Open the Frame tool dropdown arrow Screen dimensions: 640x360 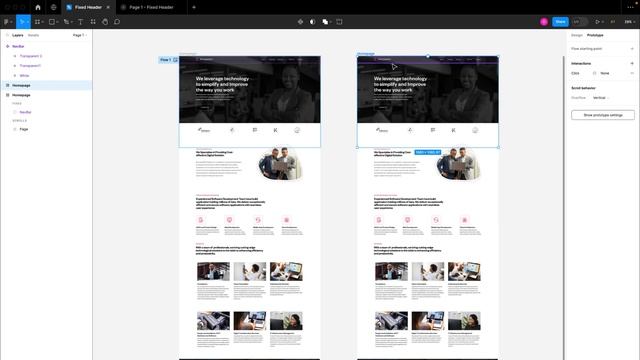coord(42,22)
